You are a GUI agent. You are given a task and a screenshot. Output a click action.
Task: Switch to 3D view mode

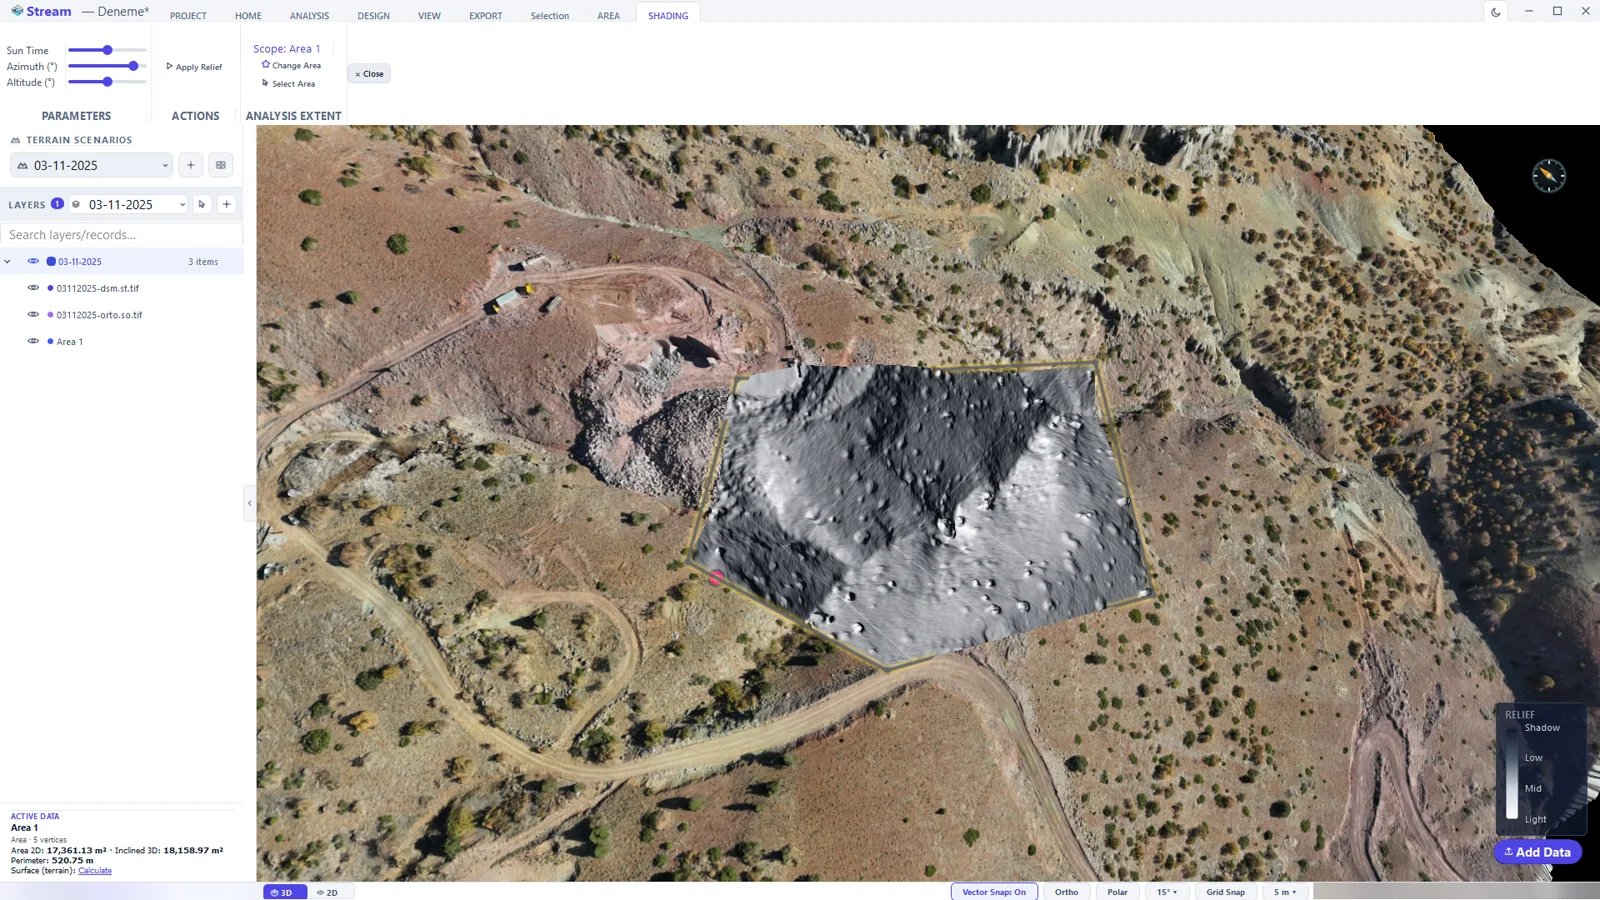coord(284,892)
